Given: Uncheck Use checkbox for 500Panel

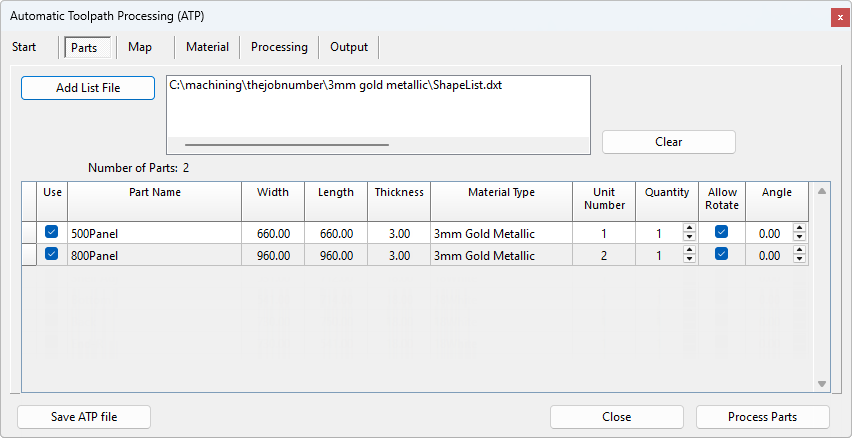Looking at the screenshot, I should tap(52, 232).
